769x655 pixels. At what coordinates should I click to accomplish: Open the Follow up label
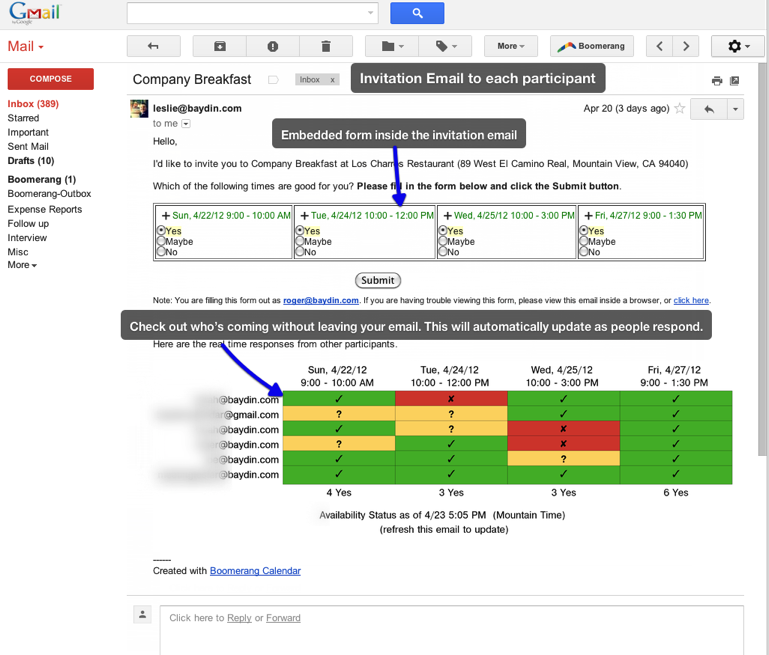[28, 224]
